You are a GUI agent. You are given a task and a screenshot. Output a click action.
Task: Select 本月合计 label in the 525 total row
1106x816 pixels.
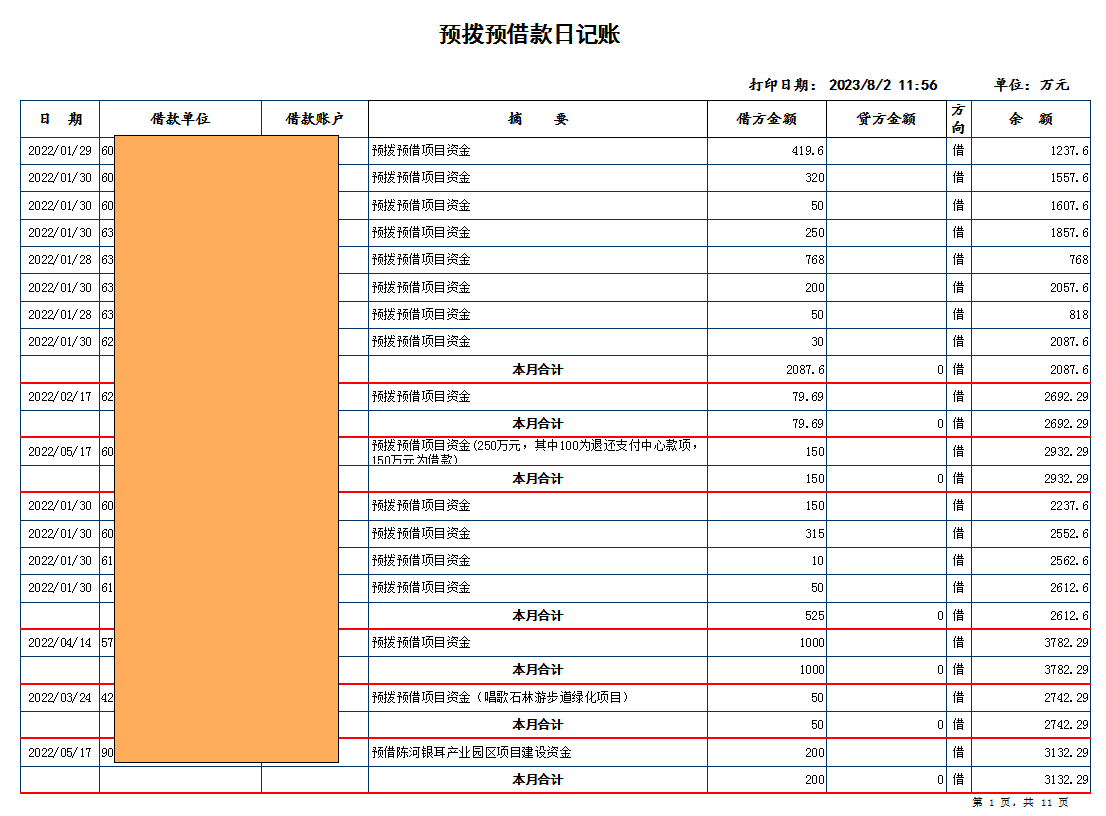tap(537, 616)
